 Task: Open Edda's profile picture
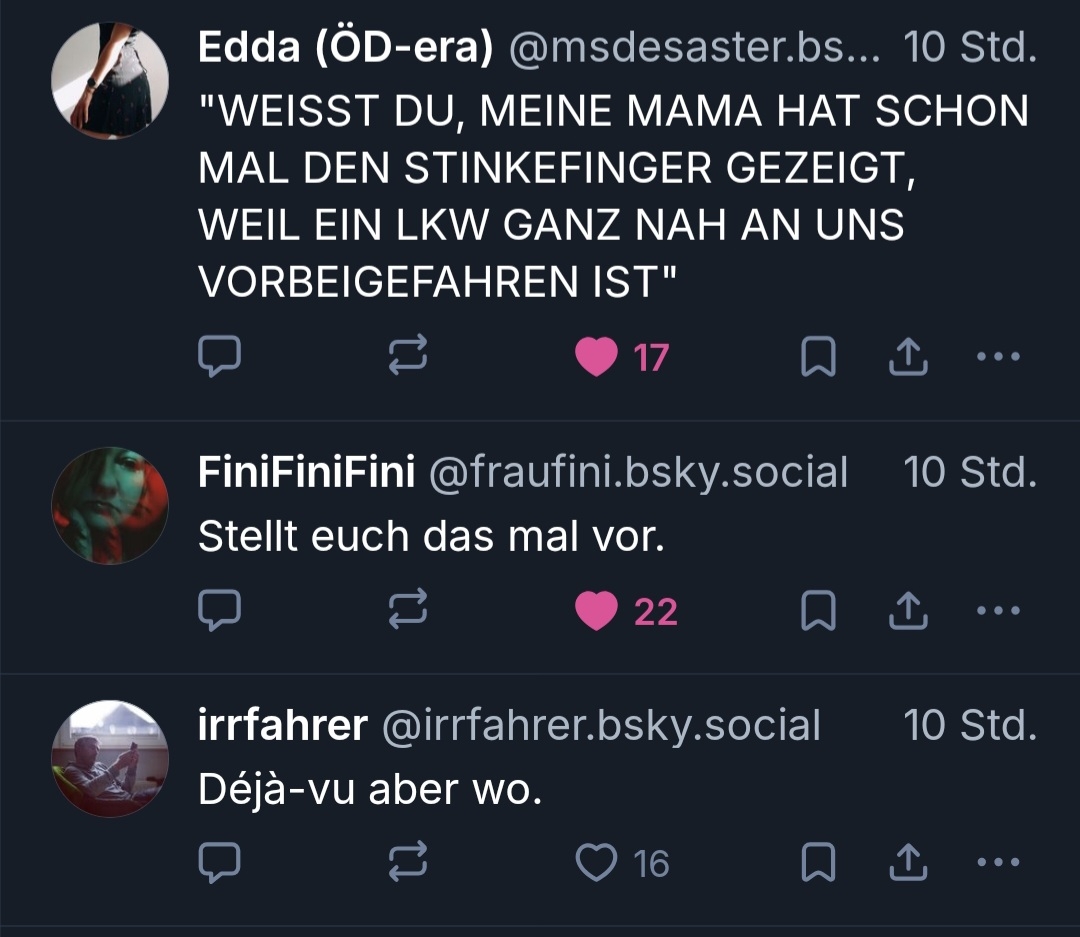(x=110, y=80)
